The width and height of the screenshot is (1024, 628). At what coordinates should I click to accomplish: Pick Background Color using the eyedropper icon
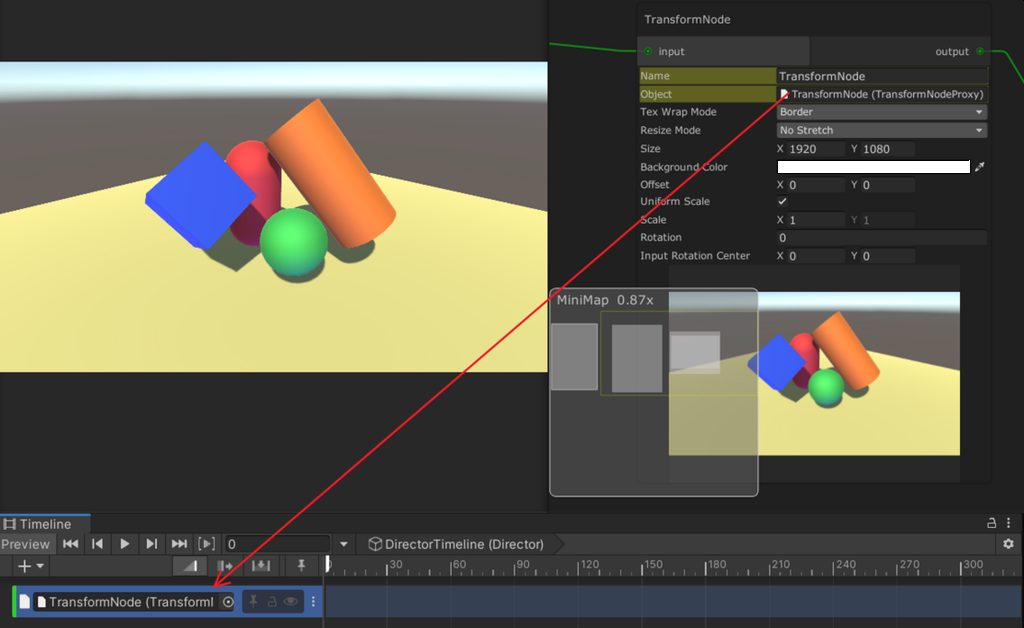pyautogui.click(x=979, y=167)
